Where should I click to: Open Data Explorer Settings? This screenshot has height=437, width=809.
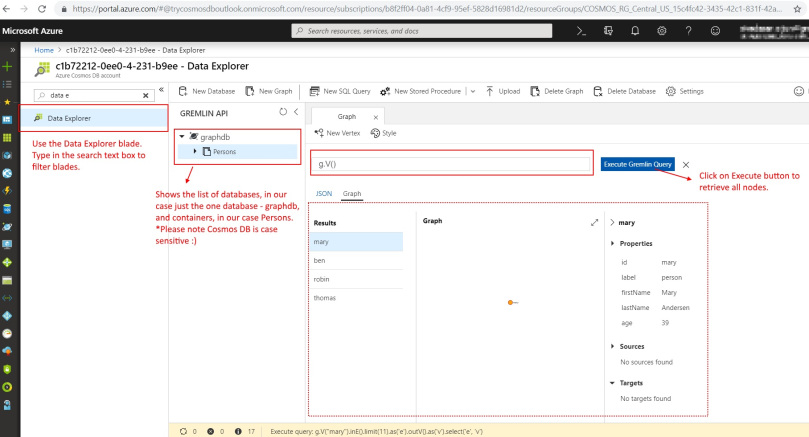click(x=685, y=91)
